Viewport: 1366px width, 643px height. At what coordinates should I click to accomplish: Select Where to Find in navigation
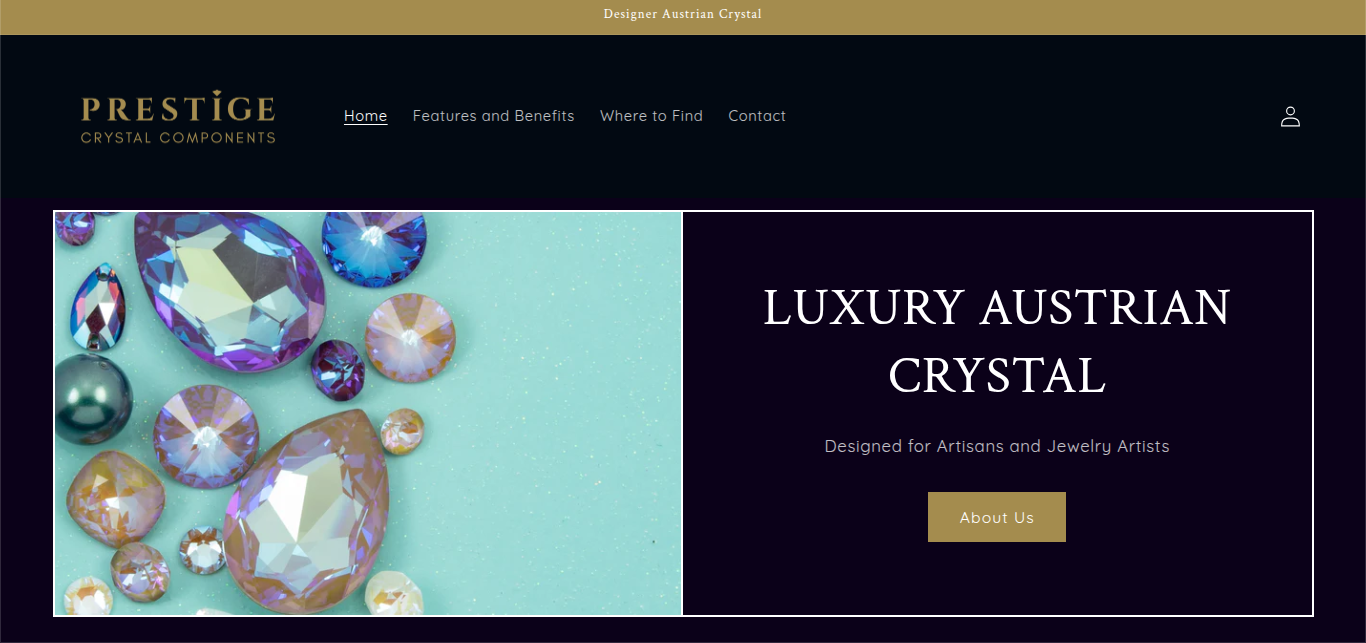tap(651, 116)
